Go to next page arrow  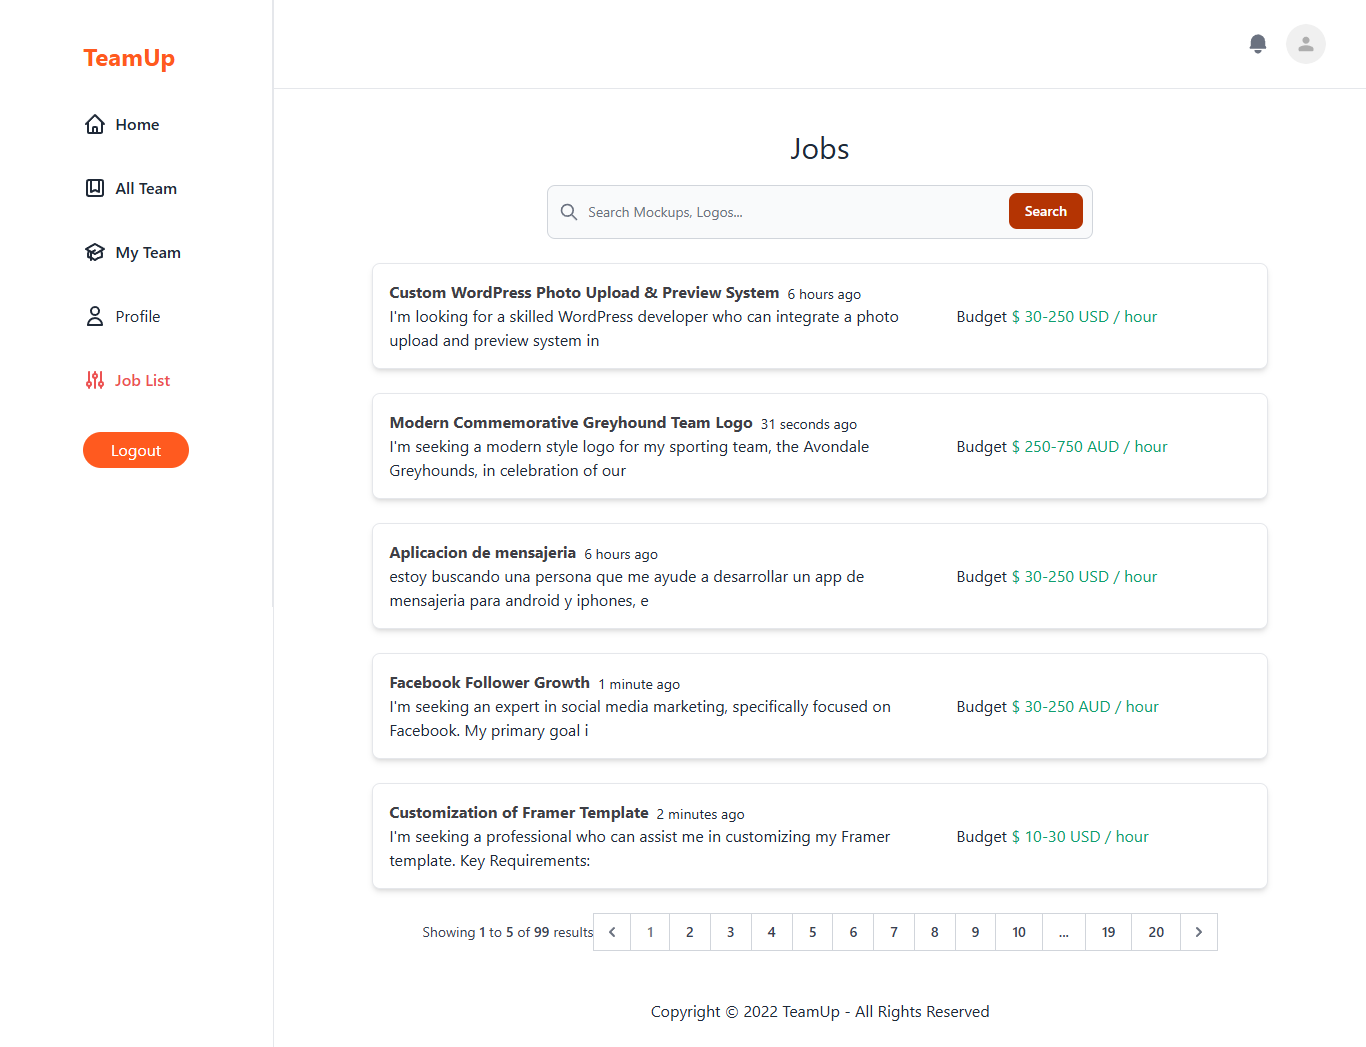click(1199, 932)
